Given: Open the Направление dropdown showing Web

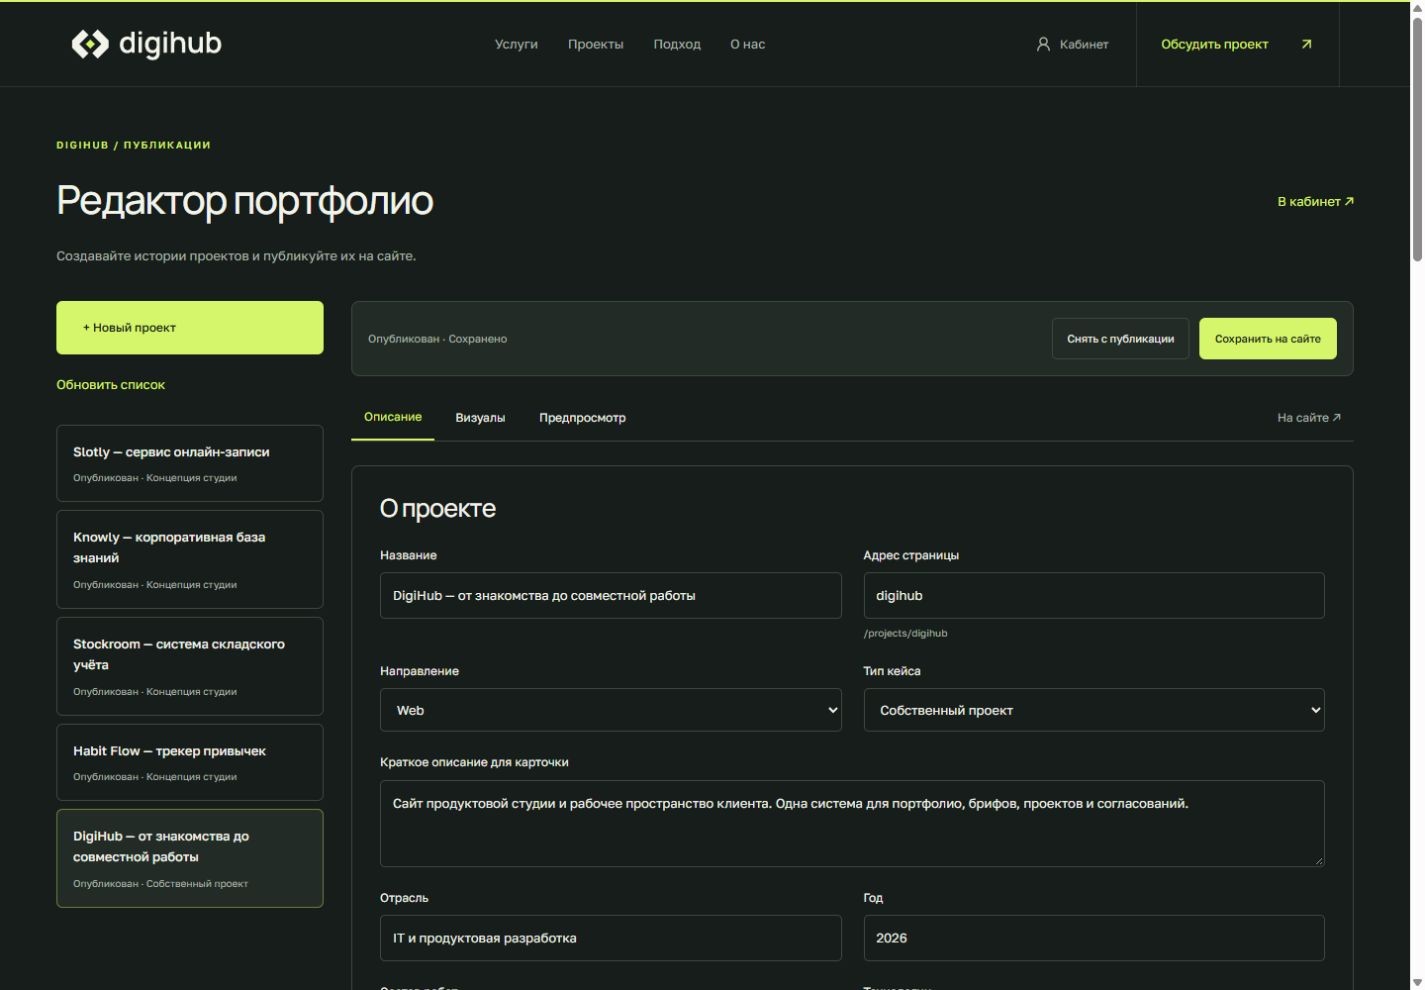Looking at the screenshot, I should [610, 710].
